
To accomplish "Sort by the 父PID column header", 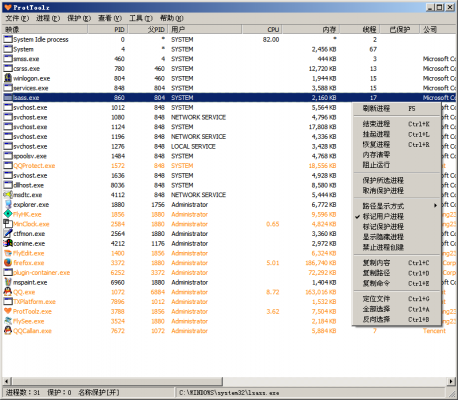I will pyautogui.click(x=148, y=30).
